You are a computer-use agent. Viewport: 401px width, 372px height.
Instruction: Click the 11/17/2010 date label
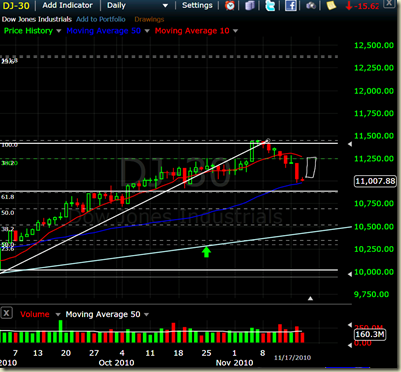[x=292, y=358]
